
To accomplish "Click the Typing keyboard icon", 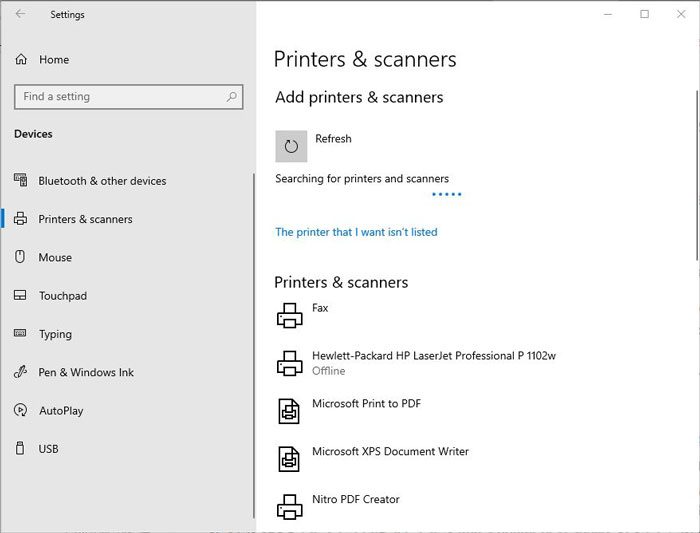I will click(20, 333).
